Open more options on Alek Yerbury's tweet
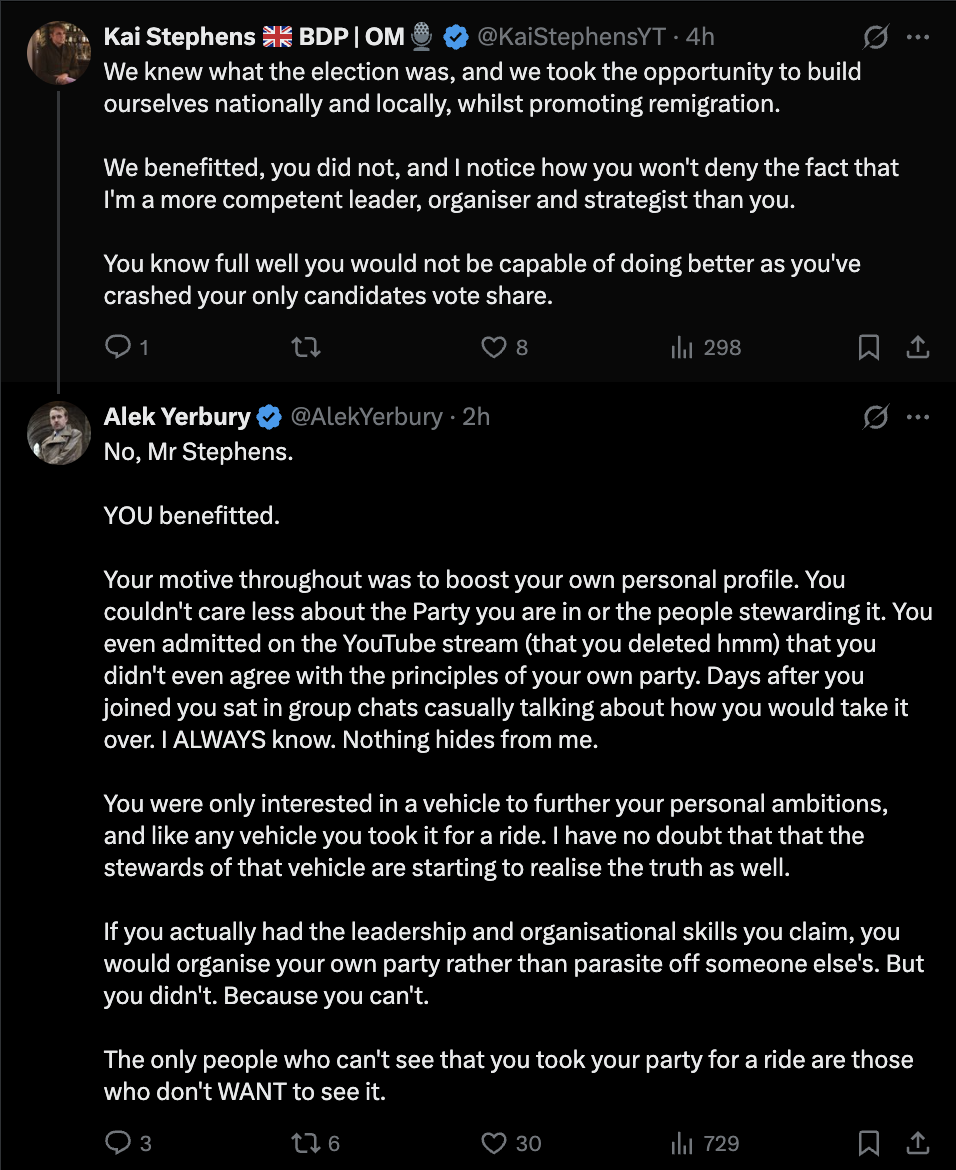The image size is (956, 1170). 917,416
